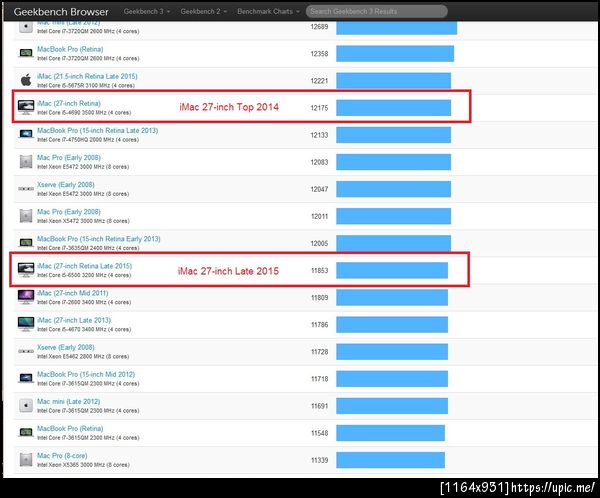Click the MacBook Pro Early 2013 row icon
This screenshot has width=600, height=498.
click(x=26, y=242)
